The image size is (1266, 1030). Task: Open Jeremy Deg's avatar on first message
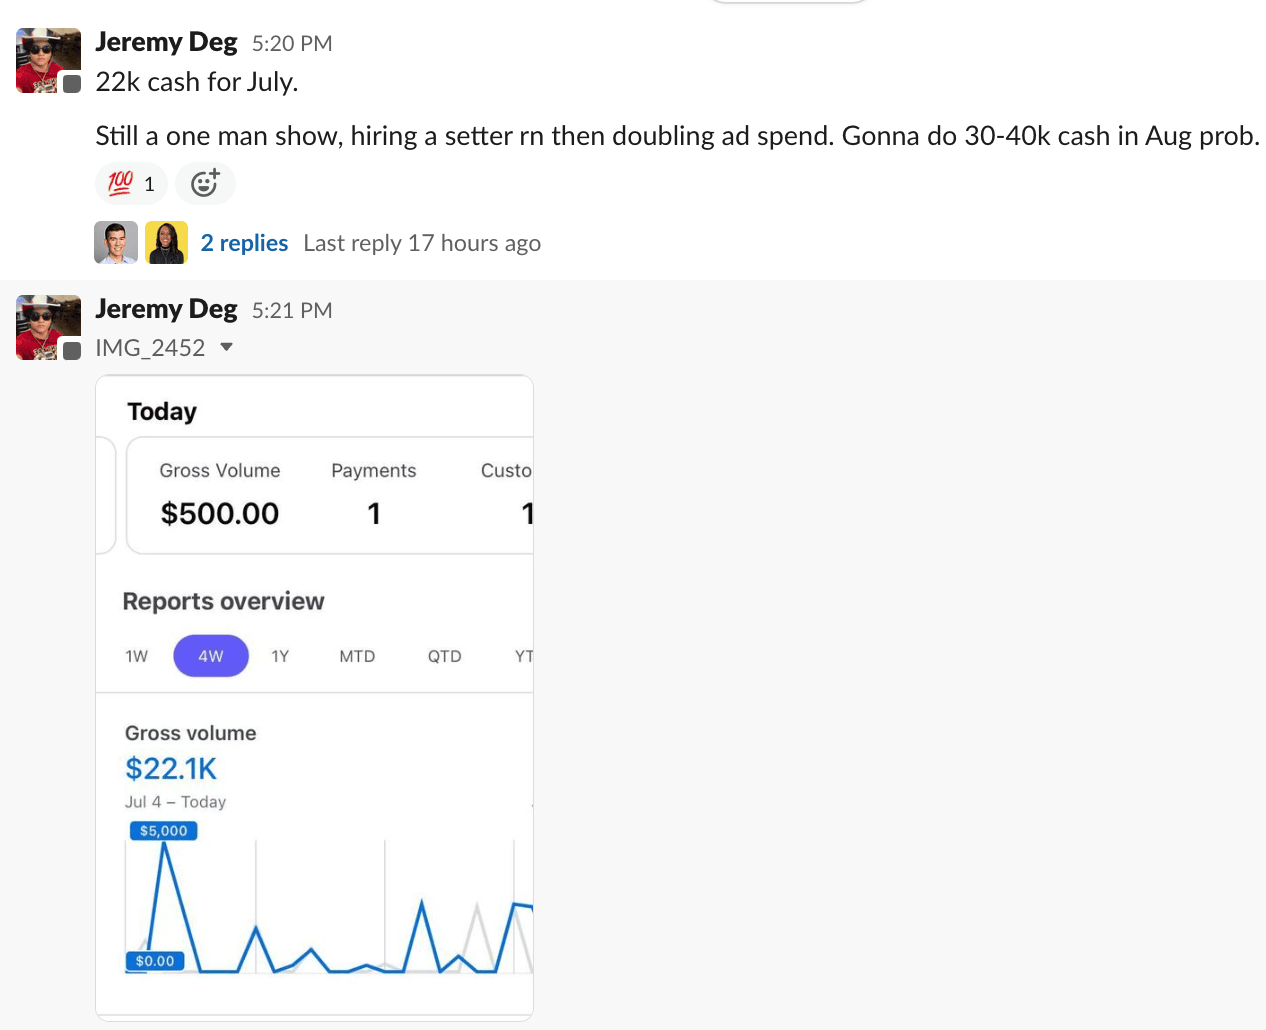tap(48, 60)
